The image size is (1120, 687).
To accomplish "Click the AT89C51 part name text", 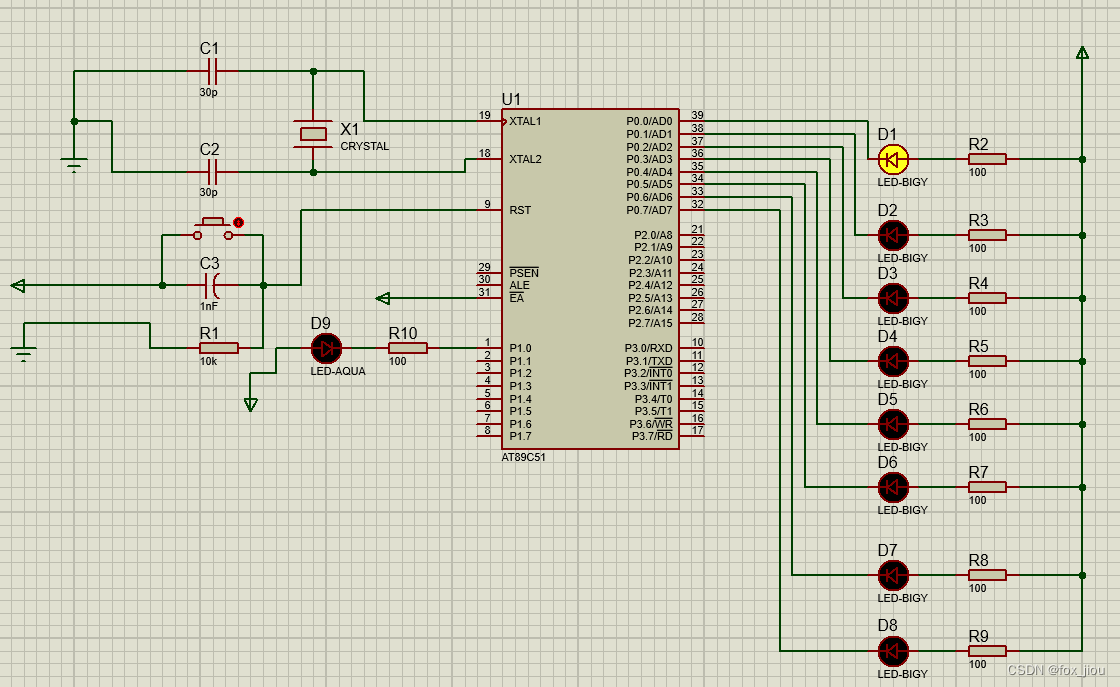I will [x=524, y=457].
